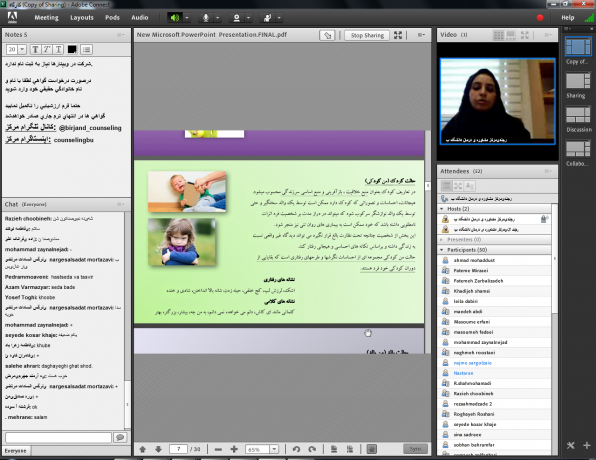
Task: Open the Help menu
Action: (x=567, y=17)
